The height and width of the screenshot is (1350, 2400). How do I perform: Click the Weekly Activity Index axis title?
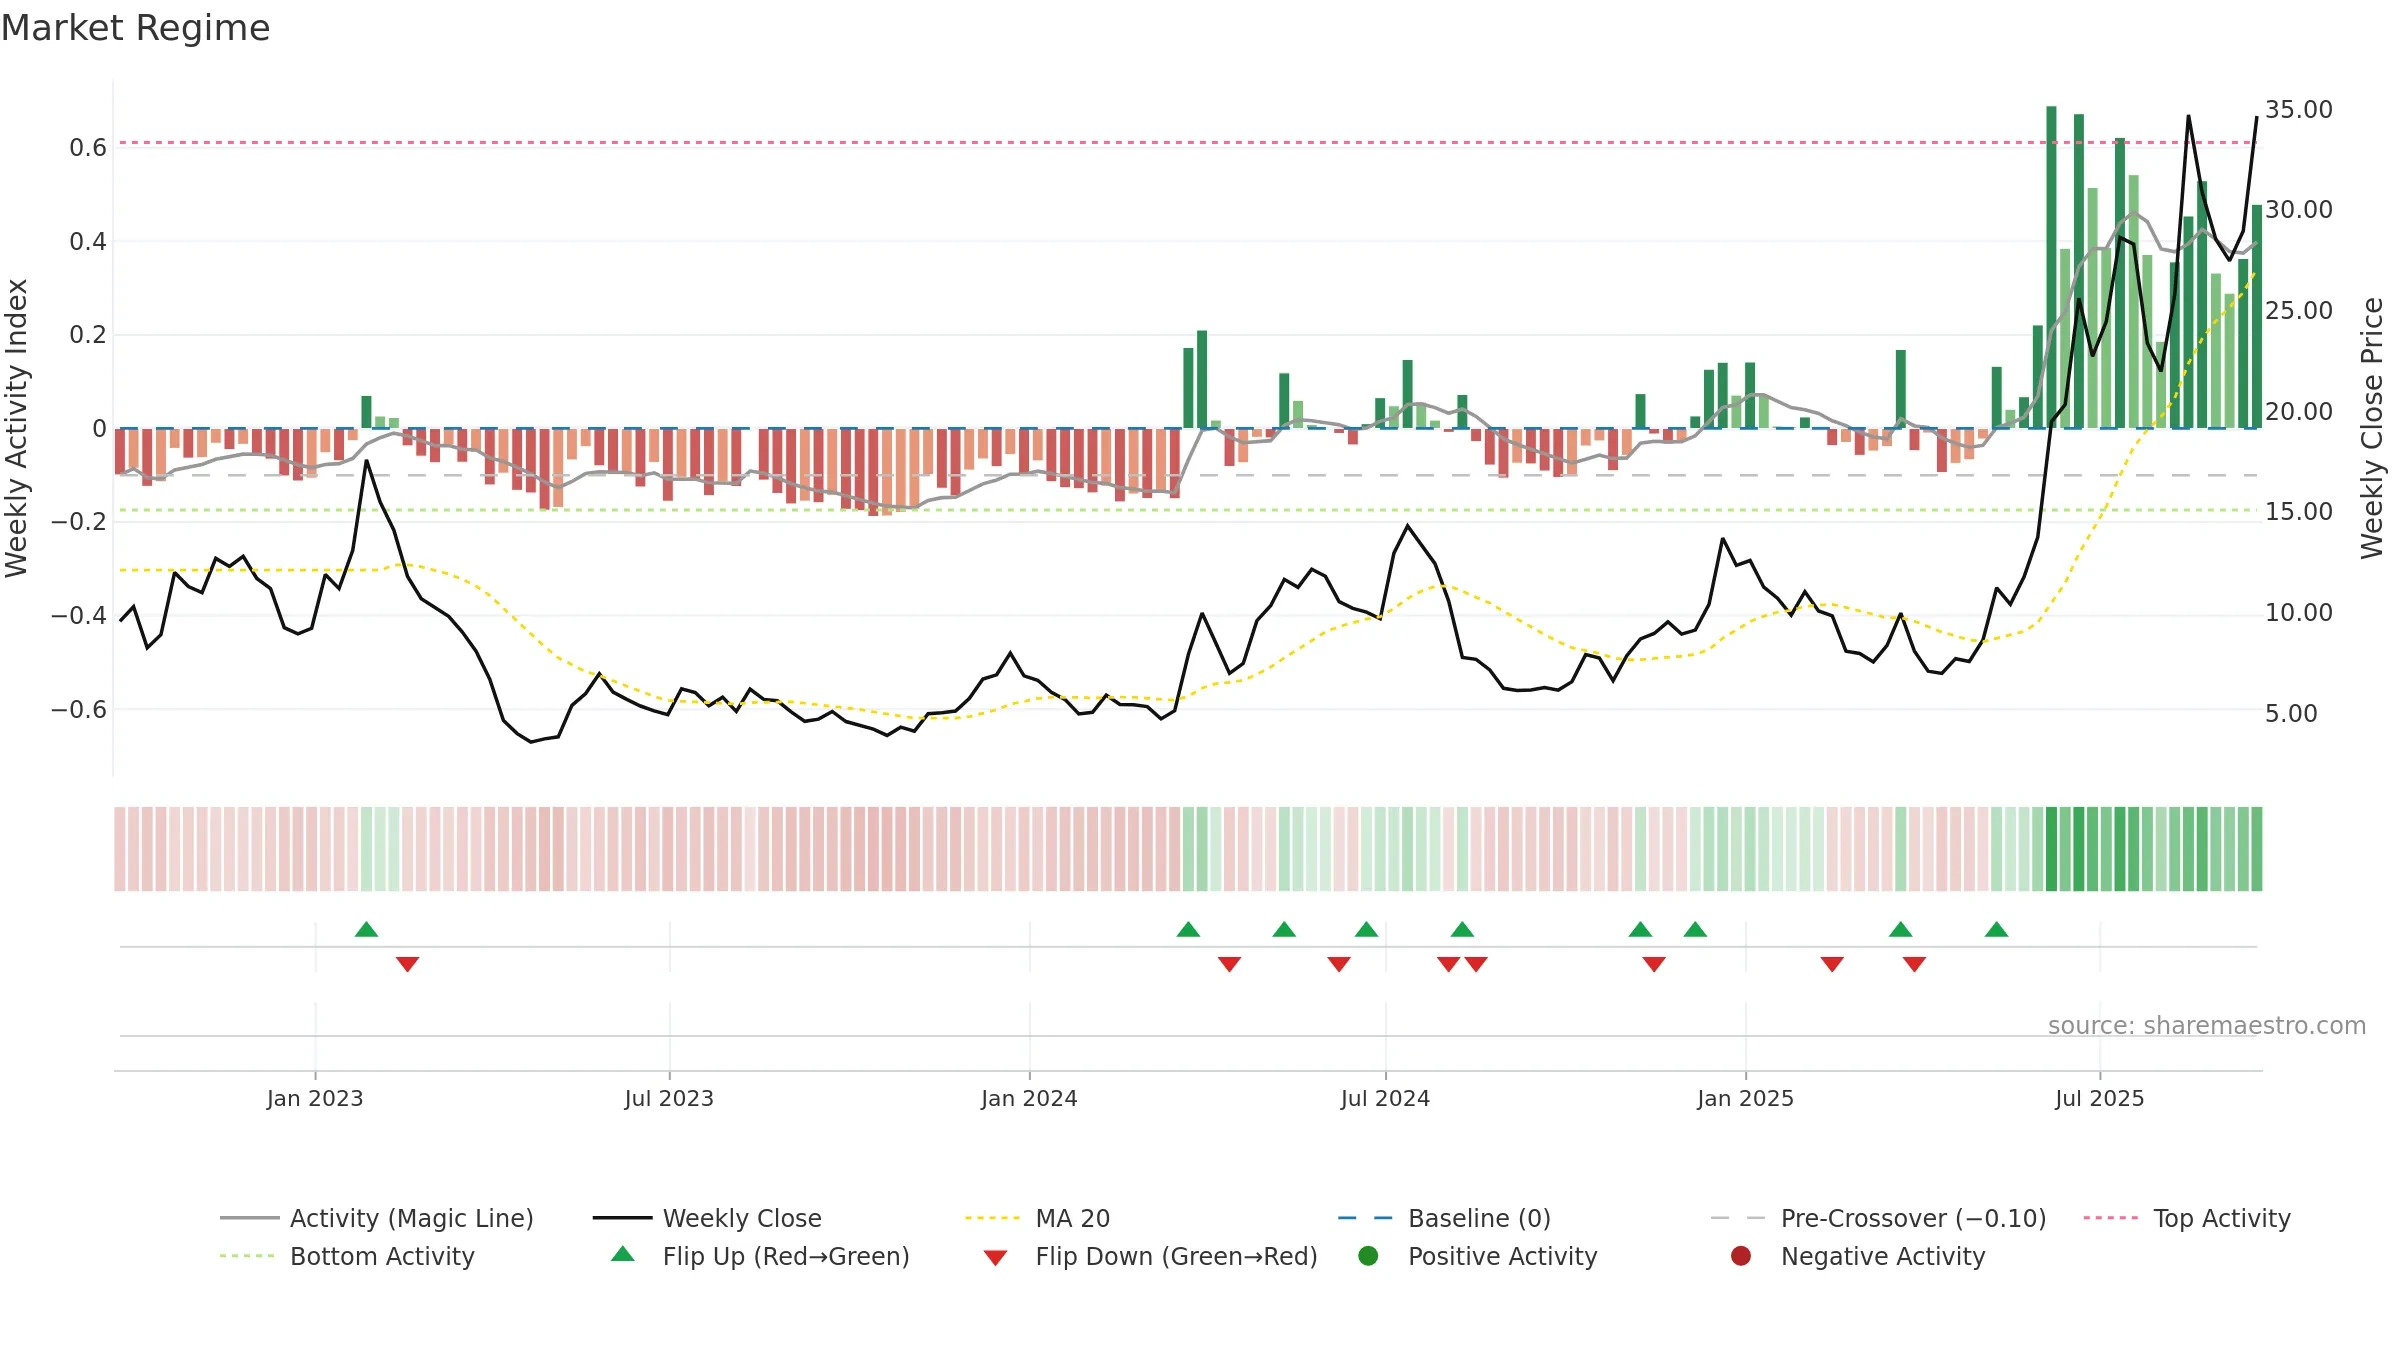coord(17,428)
